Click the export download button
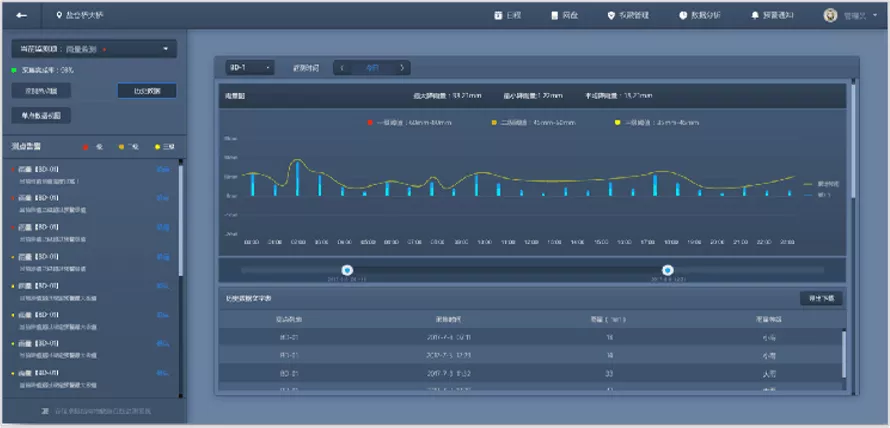The width and height of the screenshot is (890, 428). pos(821,298)
